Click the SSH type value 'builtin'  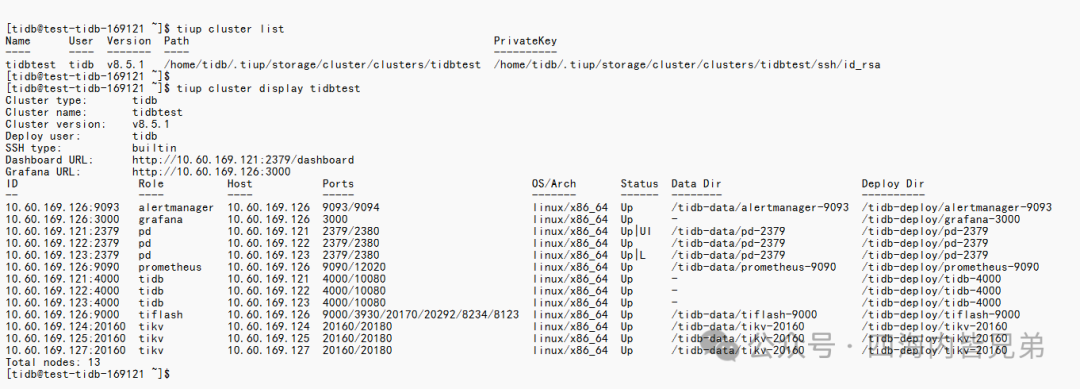[x=154, y=148]
